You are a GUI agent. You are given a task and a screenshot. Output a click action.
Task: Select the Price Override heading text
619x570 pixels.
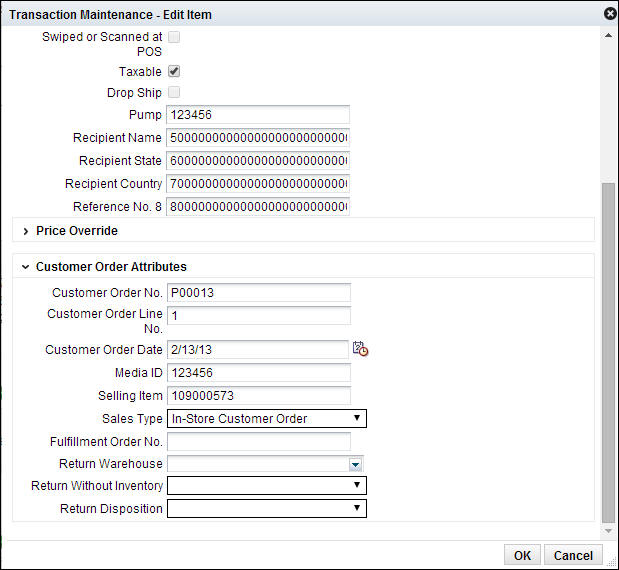(x=77, y=231)
